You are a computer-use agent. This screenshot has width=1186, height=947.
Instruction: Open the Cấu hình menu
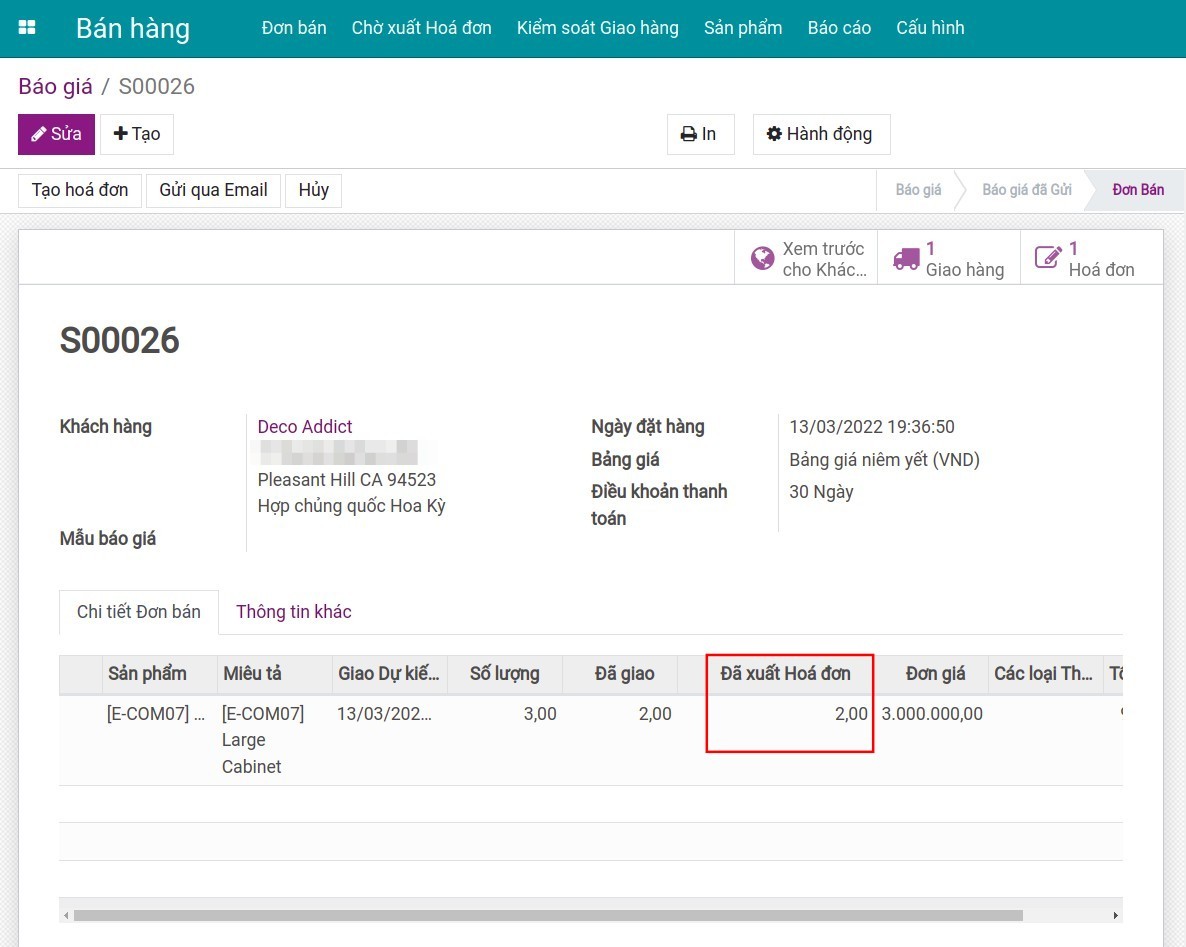tap(930, 28)
